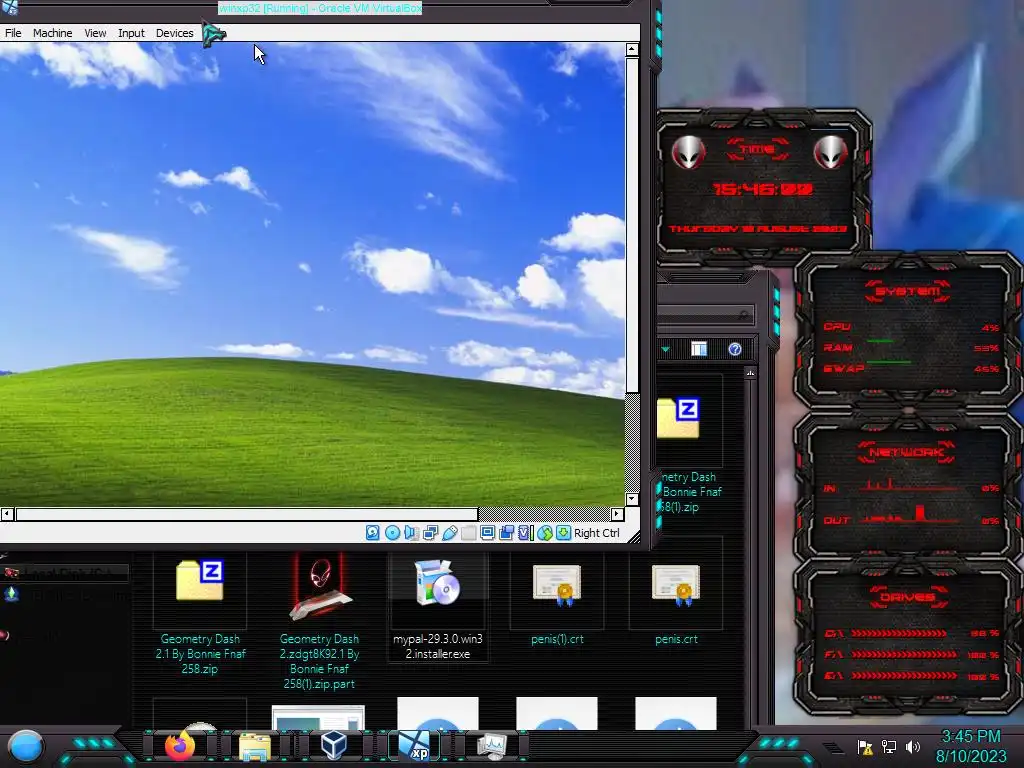Viewport: 1024px width, 768px height.
Task: Click the Right Ctrl host key label
Action: (x=597, y=533)
